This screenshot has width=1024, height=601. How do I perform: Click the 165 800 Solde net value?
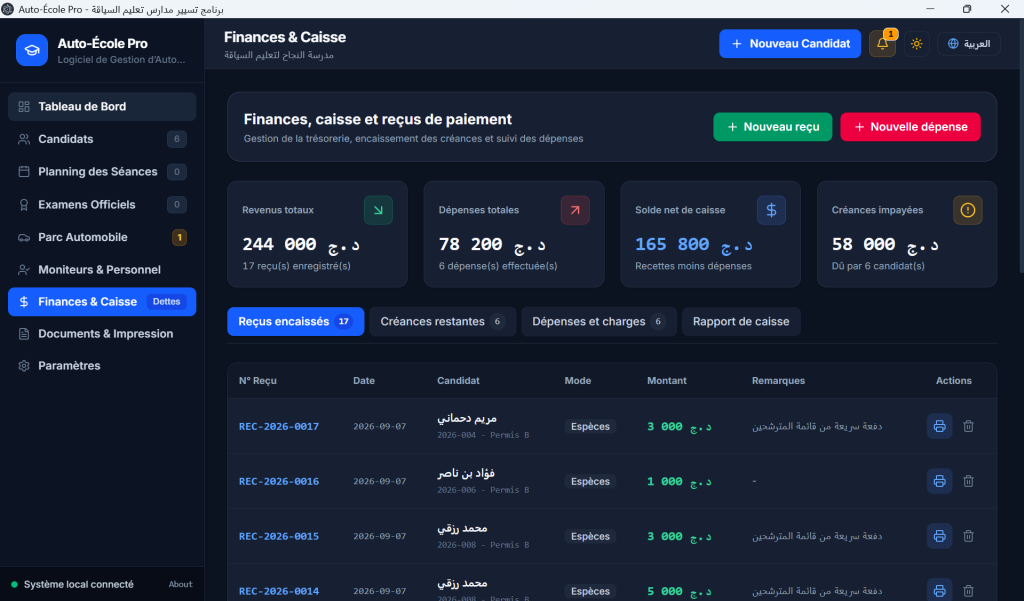pyautogui.click(x=694, y=245)
